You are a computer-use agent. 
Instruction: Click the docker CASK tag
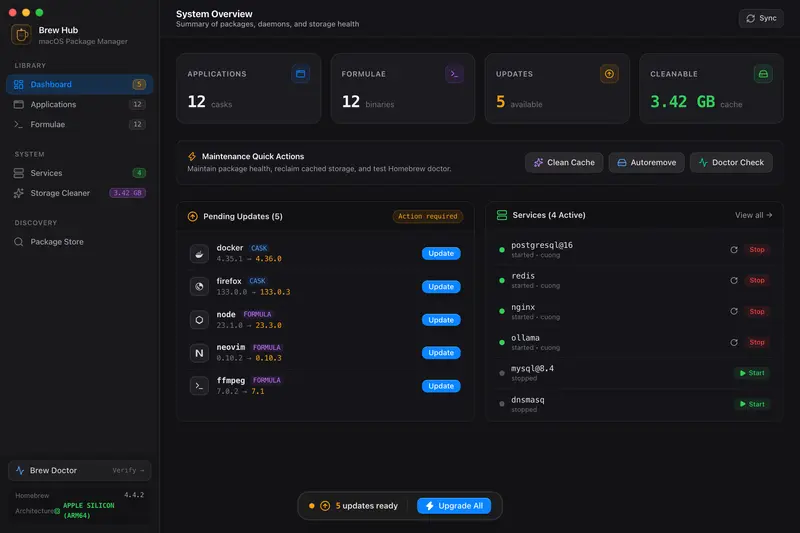[x=259, y=248]
